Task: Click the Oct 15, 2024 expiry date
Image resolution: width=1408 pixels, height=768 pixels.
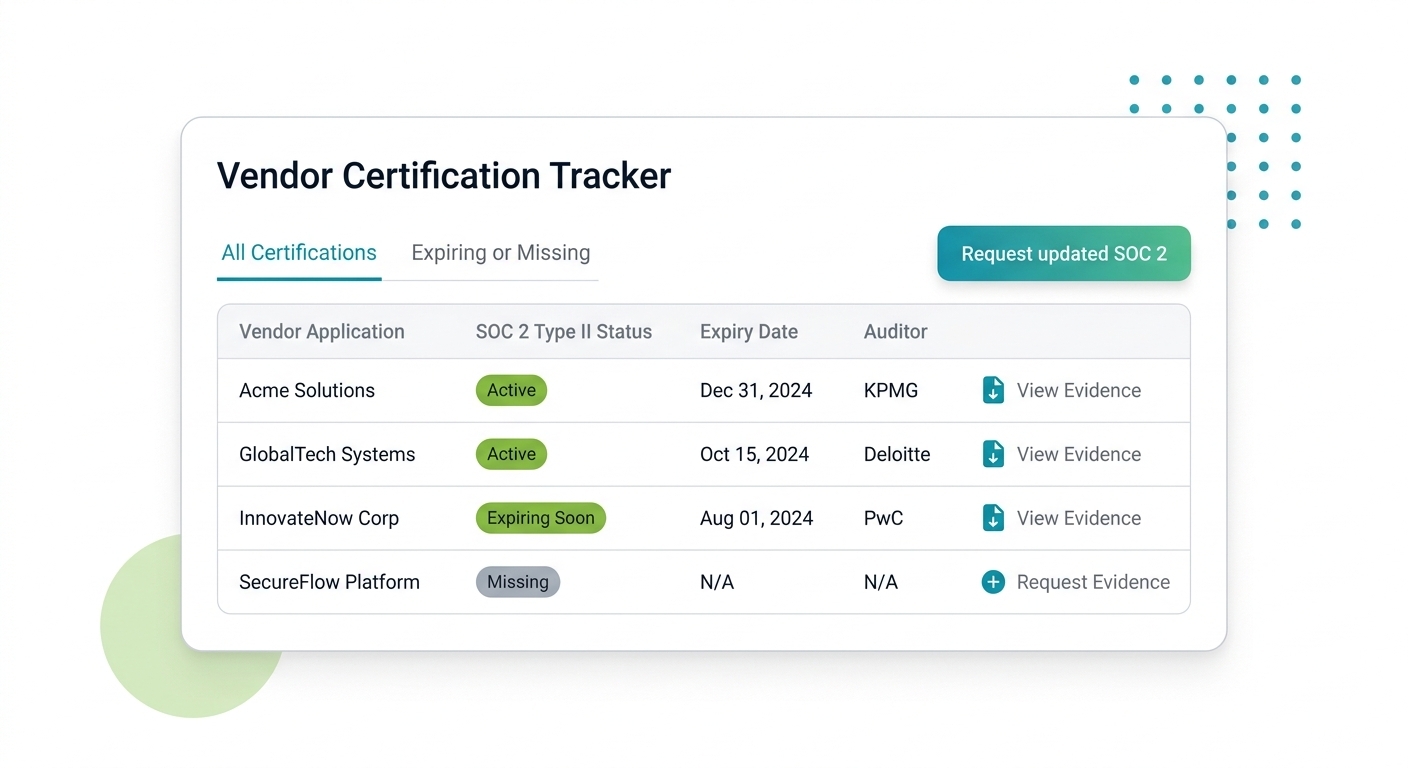Action: [x=754, y=454]
